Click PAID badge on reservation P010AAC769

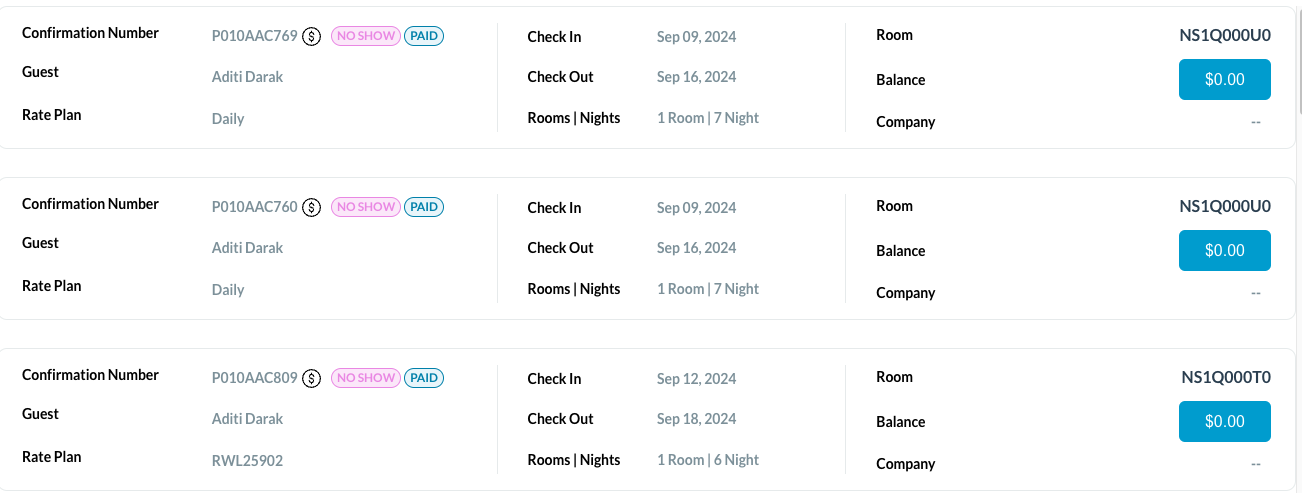(424, 37)
